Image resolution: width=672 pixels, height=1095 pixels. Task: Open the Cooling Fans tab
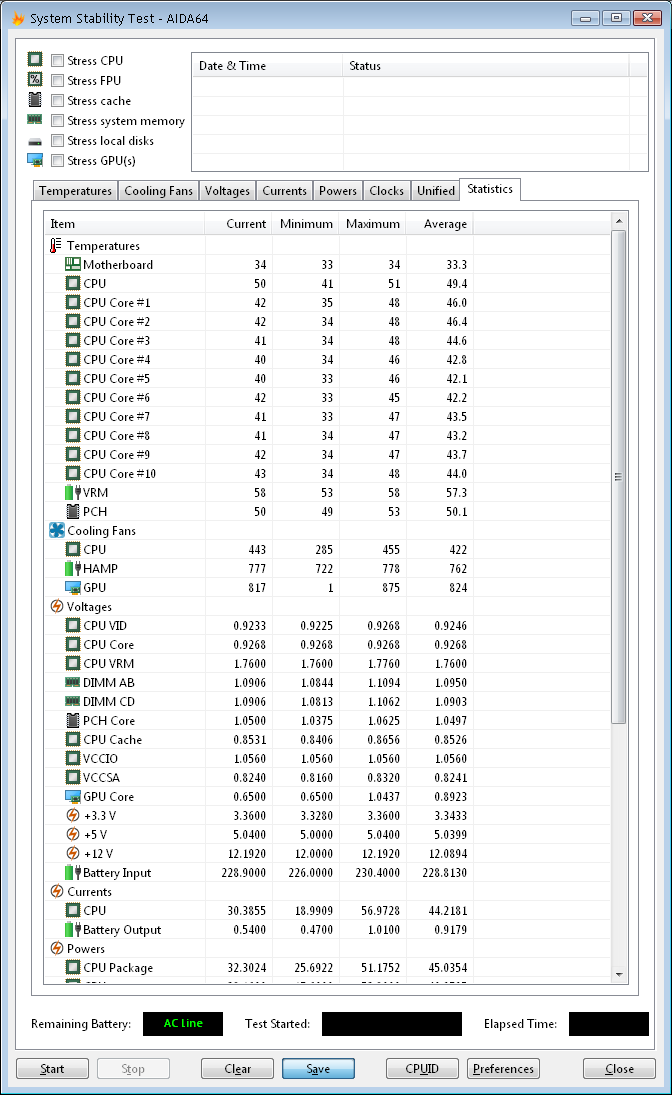click(x=159, y=191)
